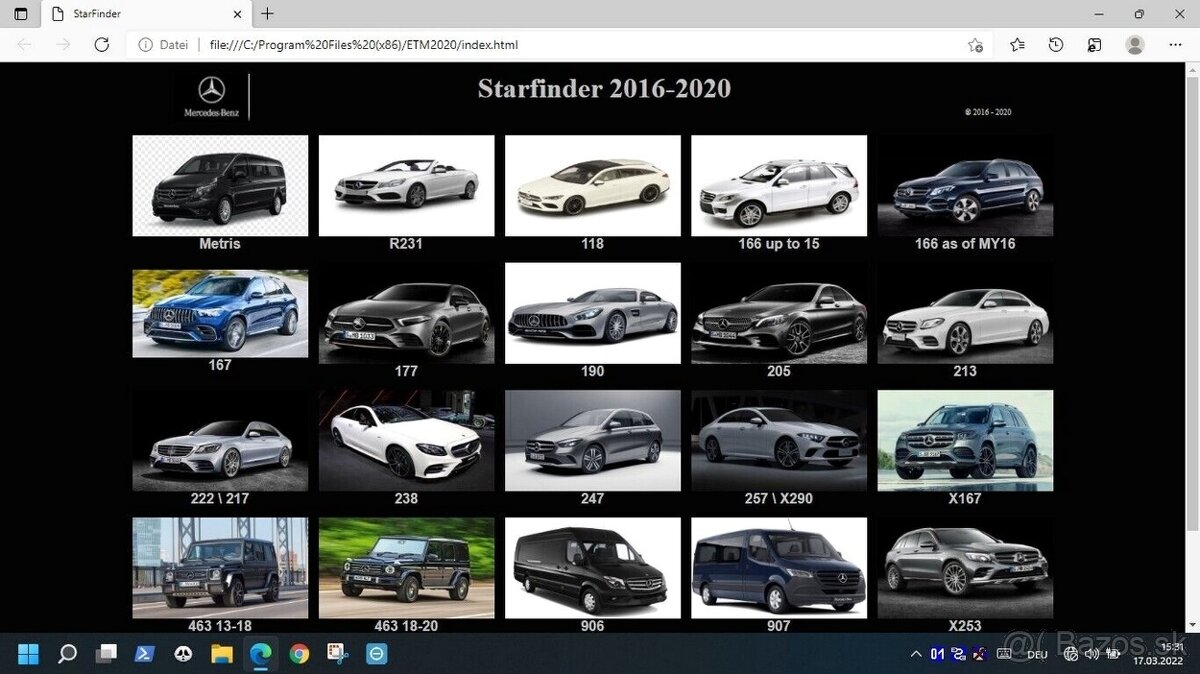Toggle the network status tray icon
The image size is (1200, 674).
click(x=1069, y=653)
